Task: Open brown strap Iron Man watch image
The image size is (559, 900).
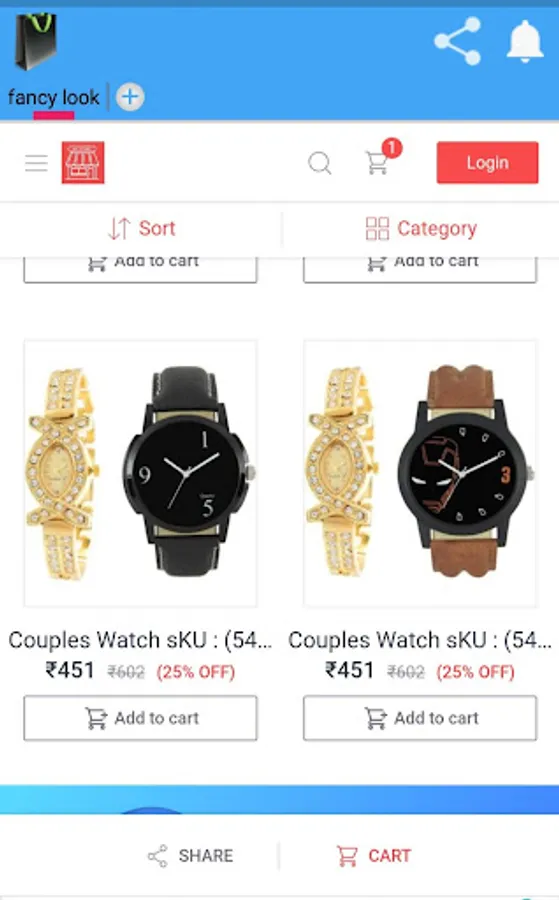Action: click(x=420, y=474)
